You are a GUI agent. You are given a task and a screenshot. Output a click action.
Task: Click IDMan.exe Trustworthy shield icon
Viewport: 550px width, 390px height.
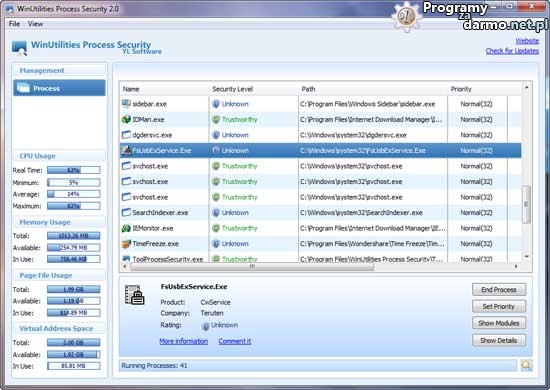[216, 120]
